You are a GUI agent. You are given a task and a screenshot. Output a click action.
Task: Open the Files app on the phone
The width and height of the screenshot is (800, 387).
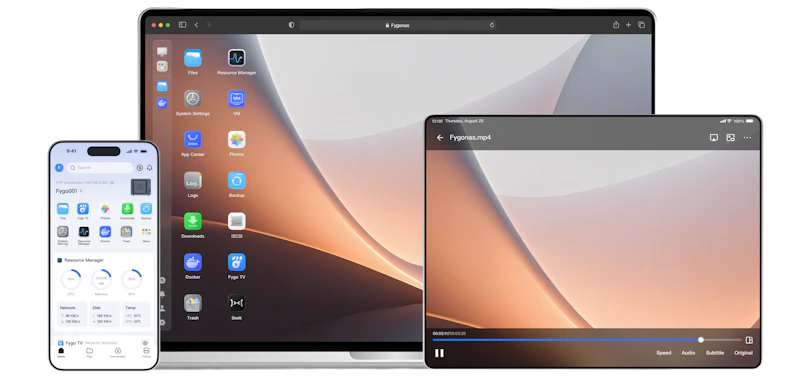point(63,209)
